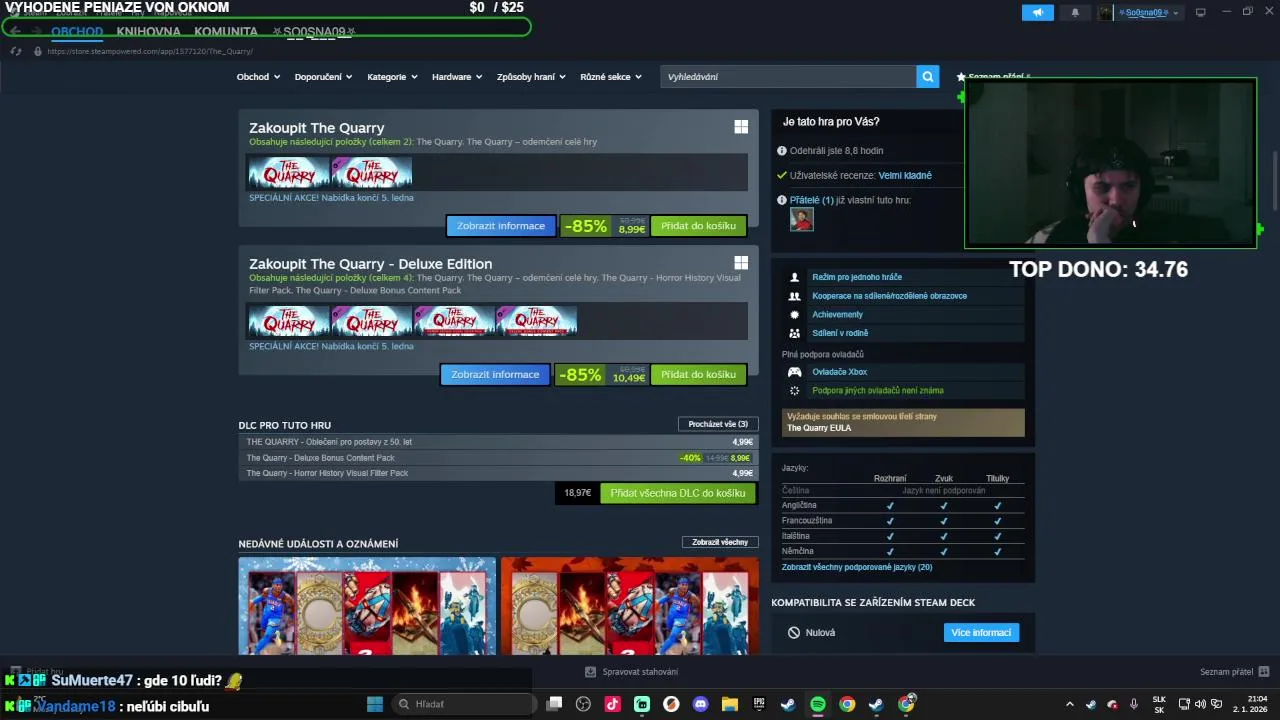Expand the Hardware dropdown menu
Screen dimensions: 1280x720
pos(457,77)
